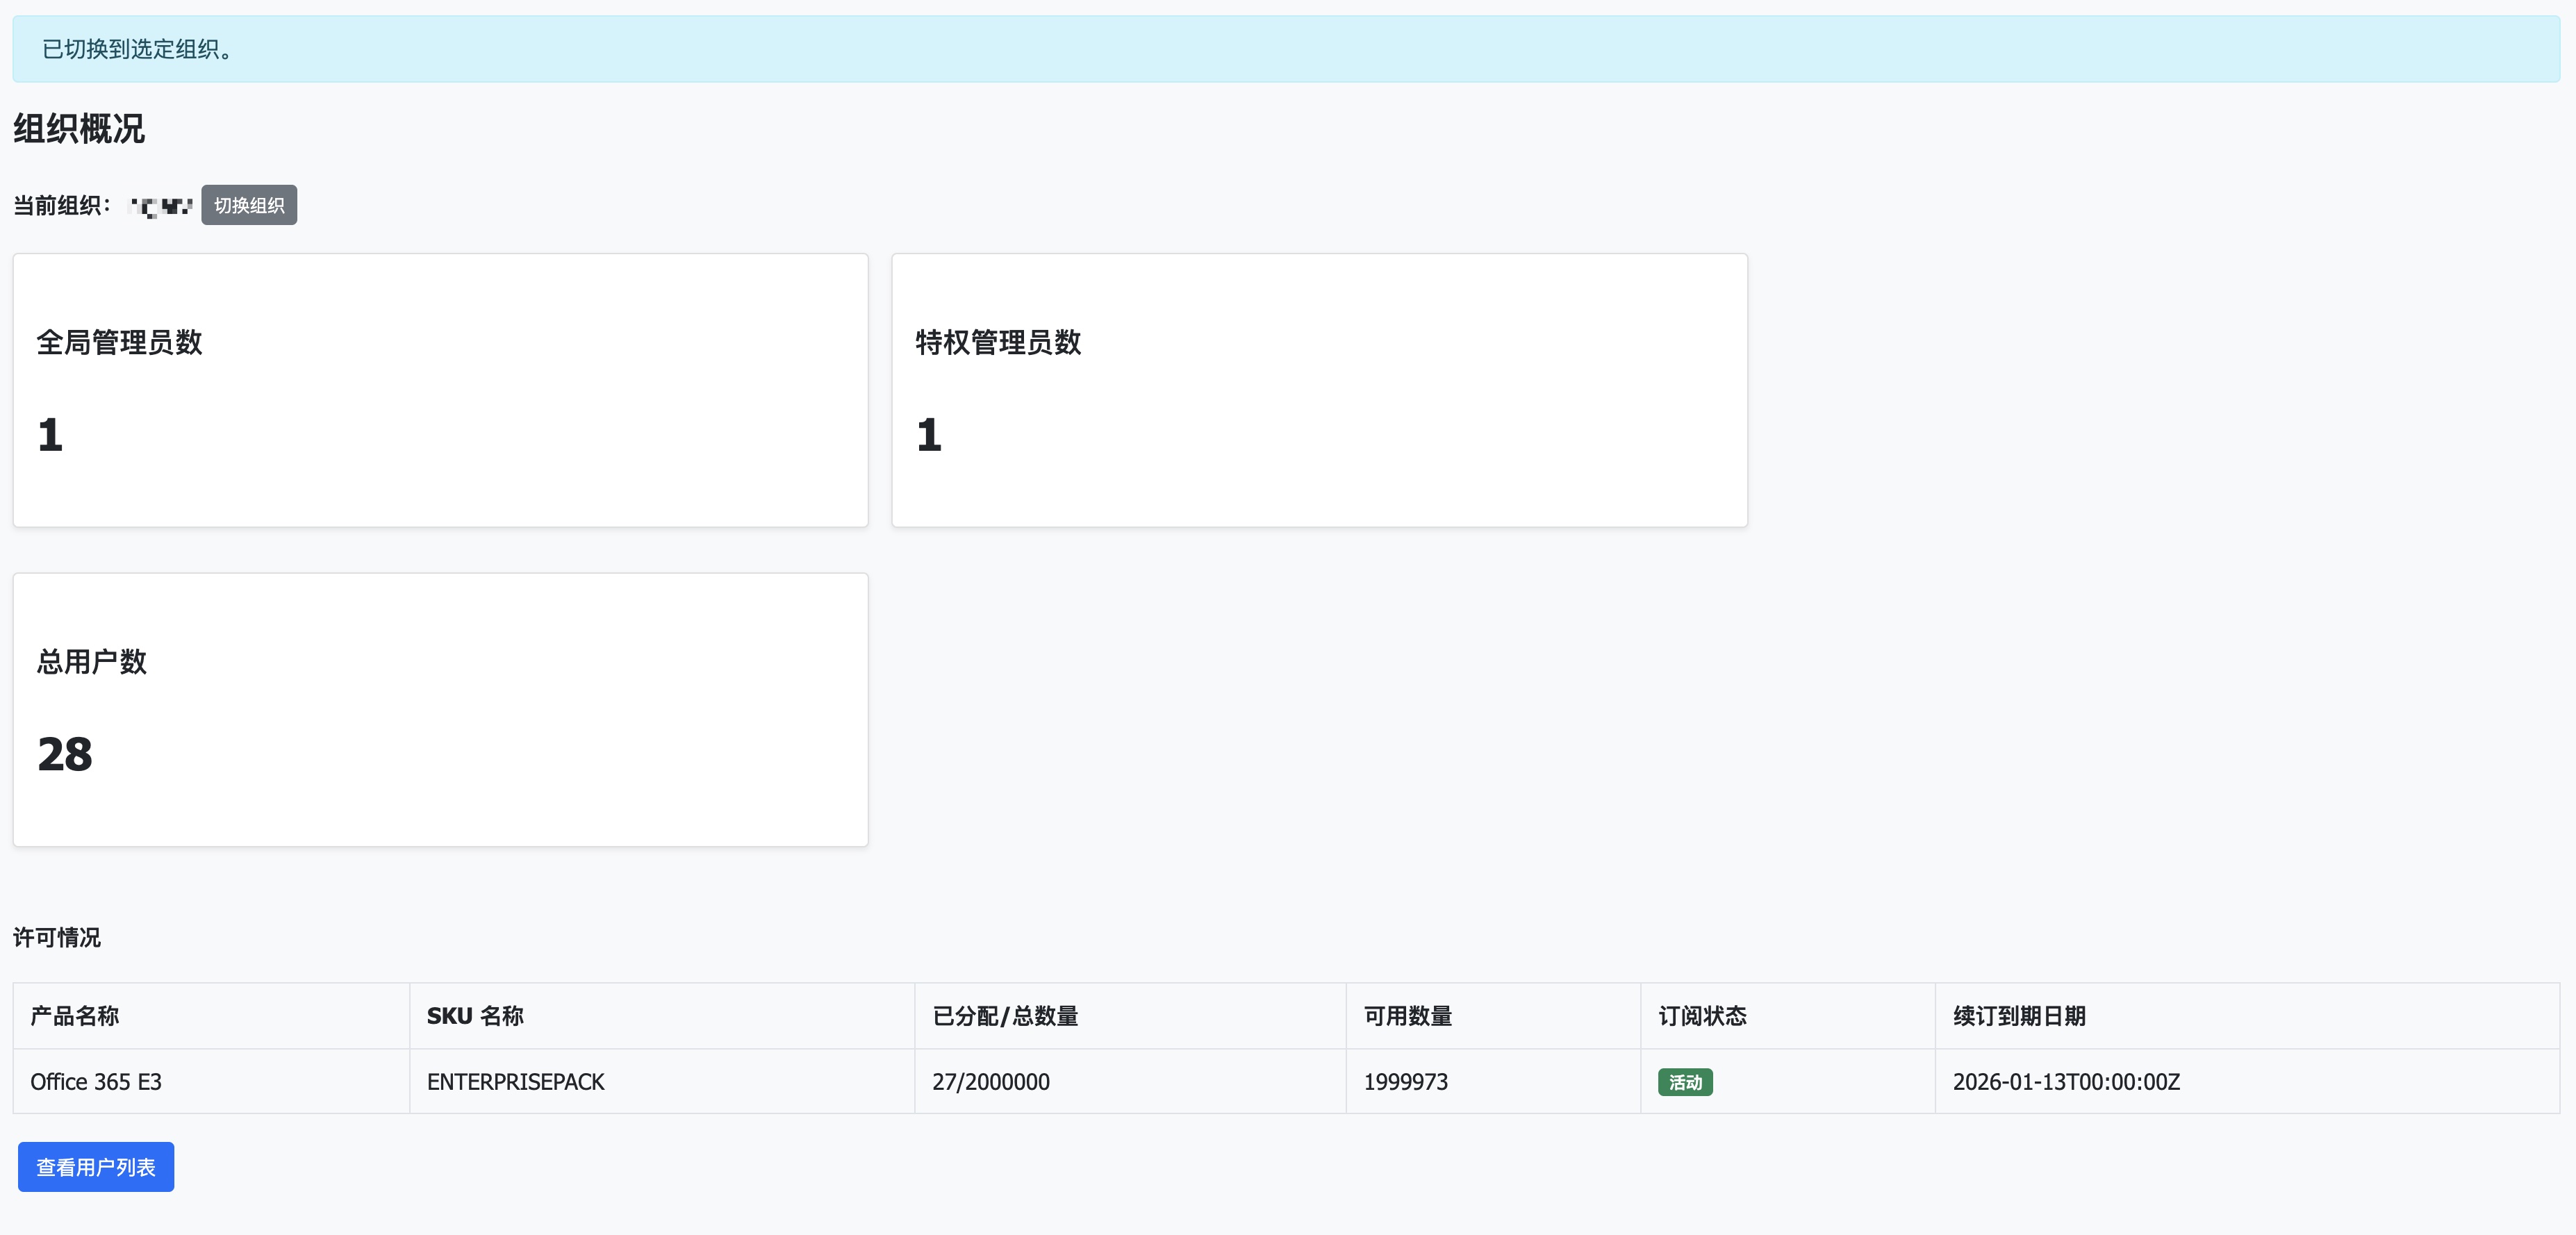This screenshot has height=1235, width=2576.
Task: Click the 续订到期日期 column header
Action: tap(2019, 1016)
